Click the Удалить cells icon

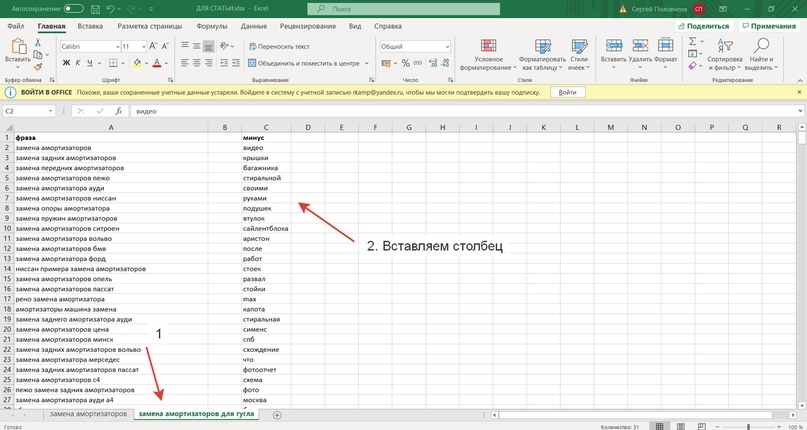640,45
